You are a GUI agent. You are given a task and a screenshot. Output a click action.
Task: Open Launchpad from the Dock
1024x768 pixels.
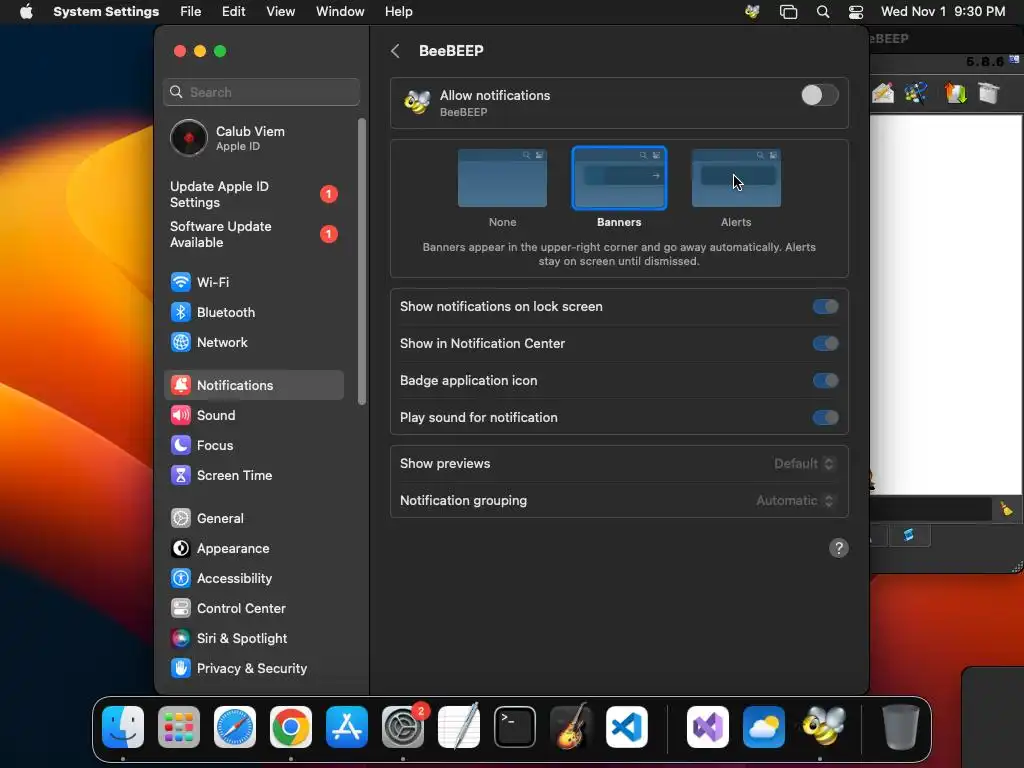[179, 726]
